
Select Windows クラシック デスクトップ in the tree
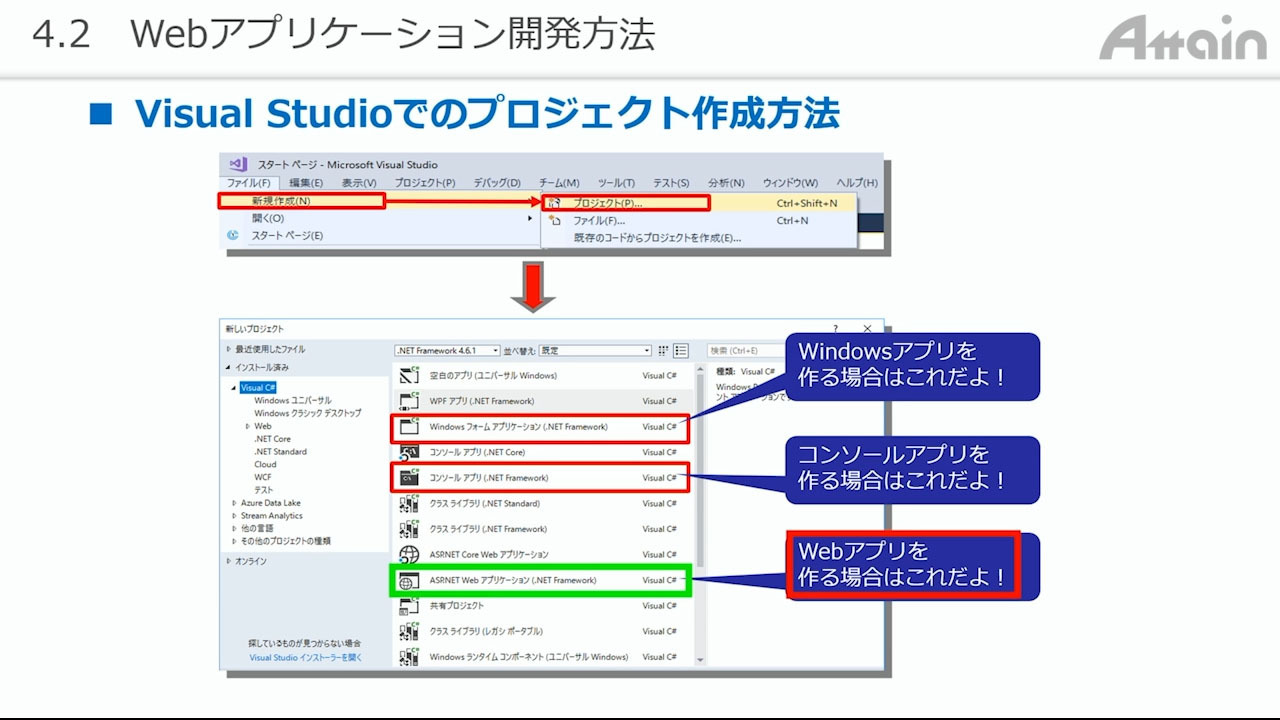pos(308,413)
